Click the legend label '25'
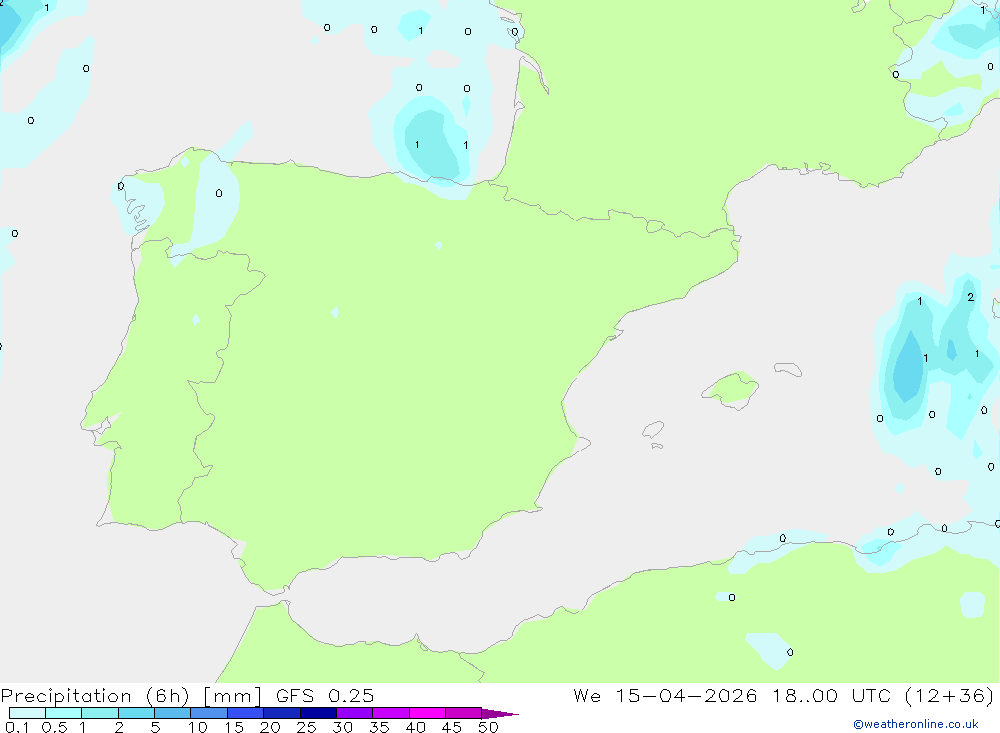Viewport: 1000px width, 733px height. [x=306, y=727]
